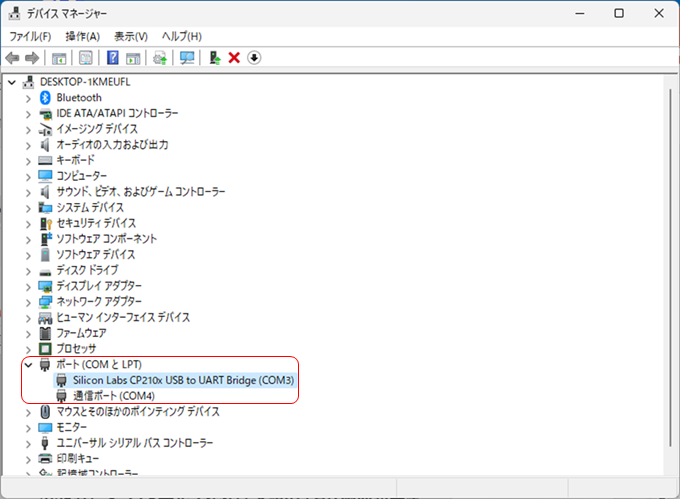Open the ファイル(F) menu

tap(30, 36)
